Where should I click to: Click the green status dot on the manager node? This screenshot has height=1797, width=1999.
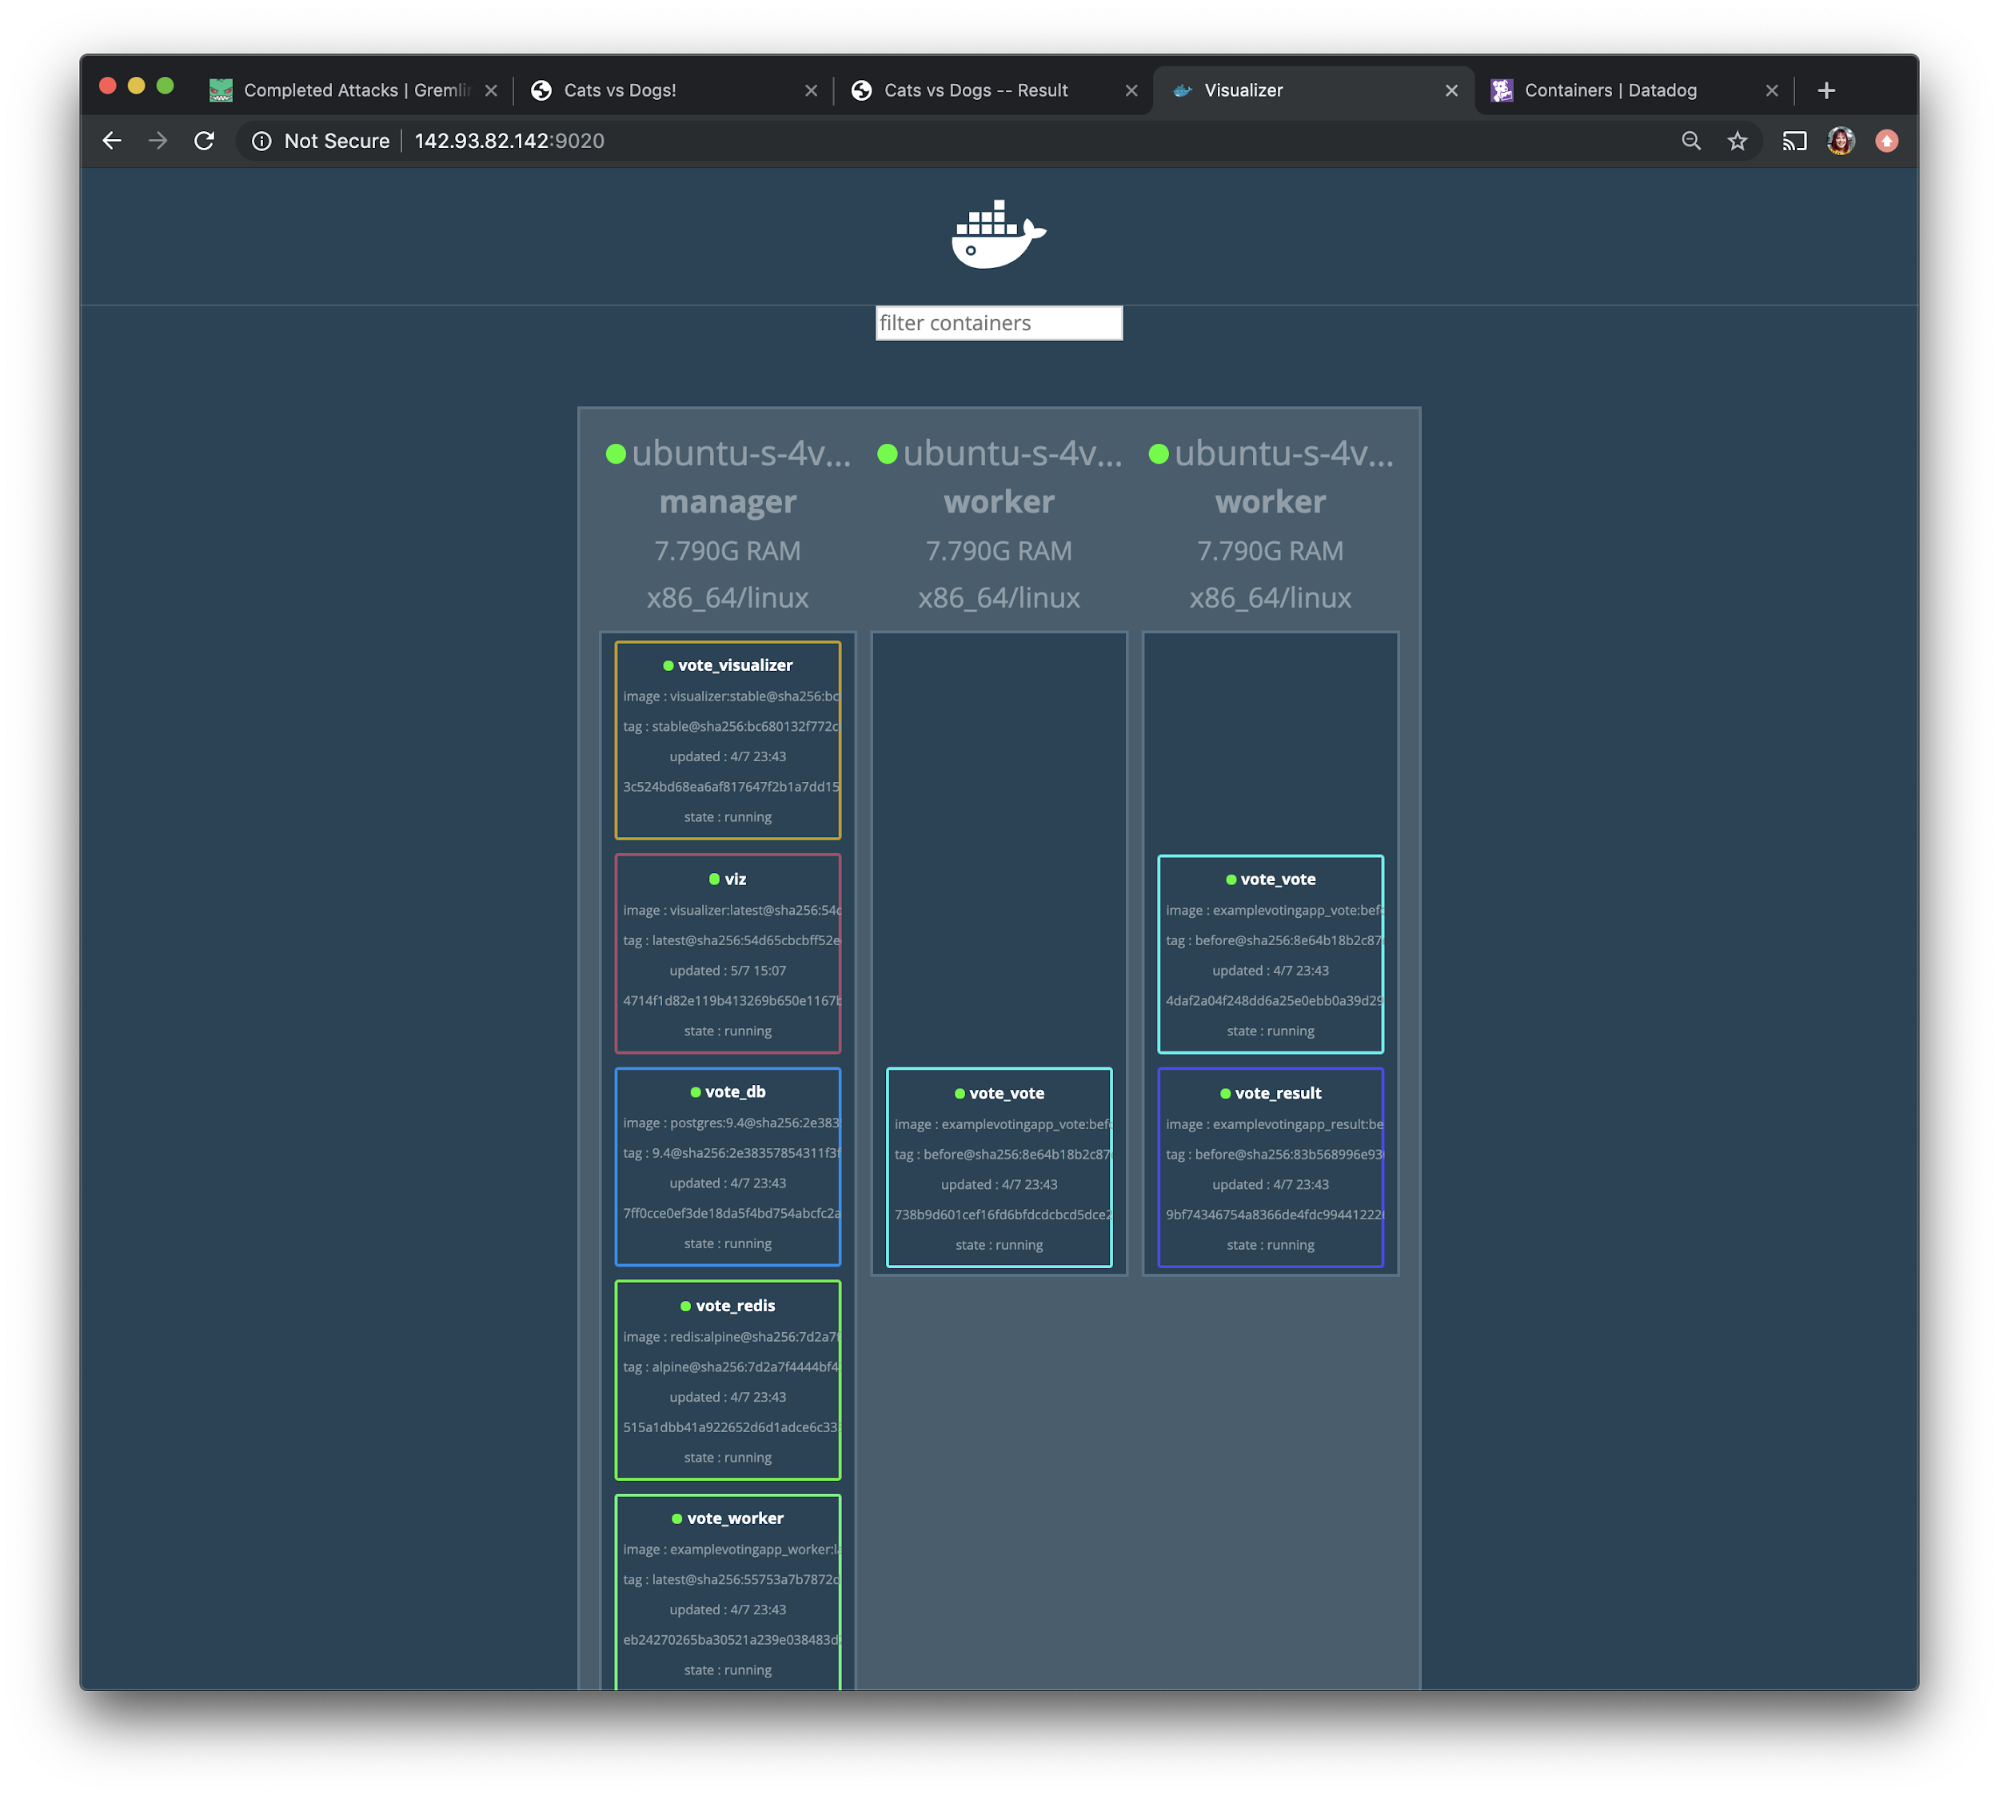616,453
